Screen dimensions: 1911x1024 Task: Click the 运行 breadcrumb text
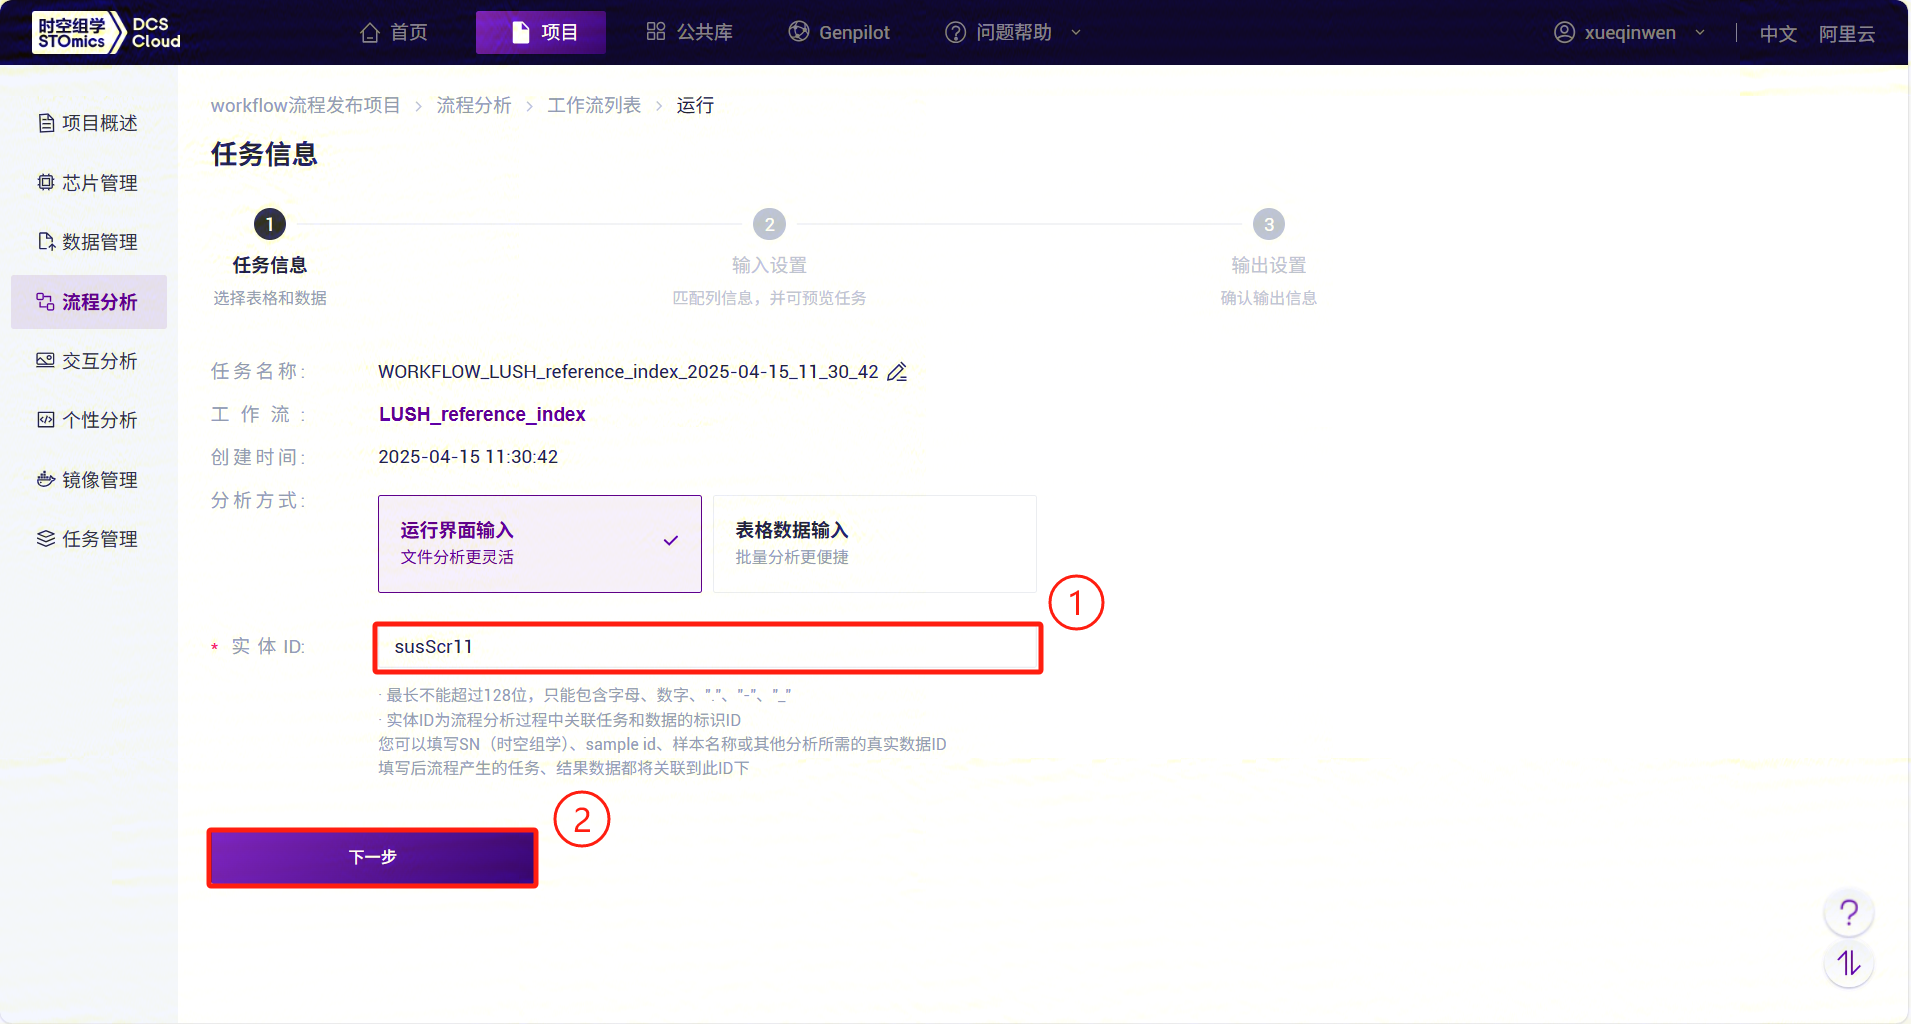(695, 105)
